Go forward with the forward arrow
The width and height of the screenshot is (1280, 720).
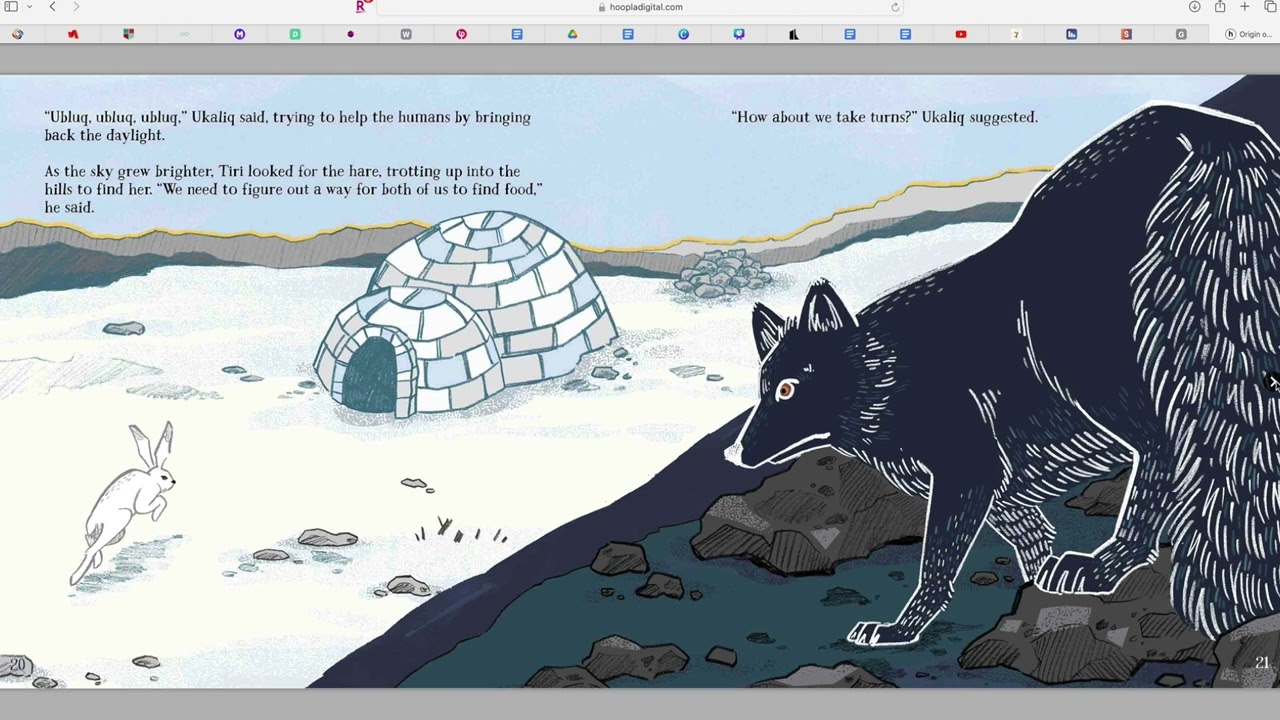click(x=76, y=7)
